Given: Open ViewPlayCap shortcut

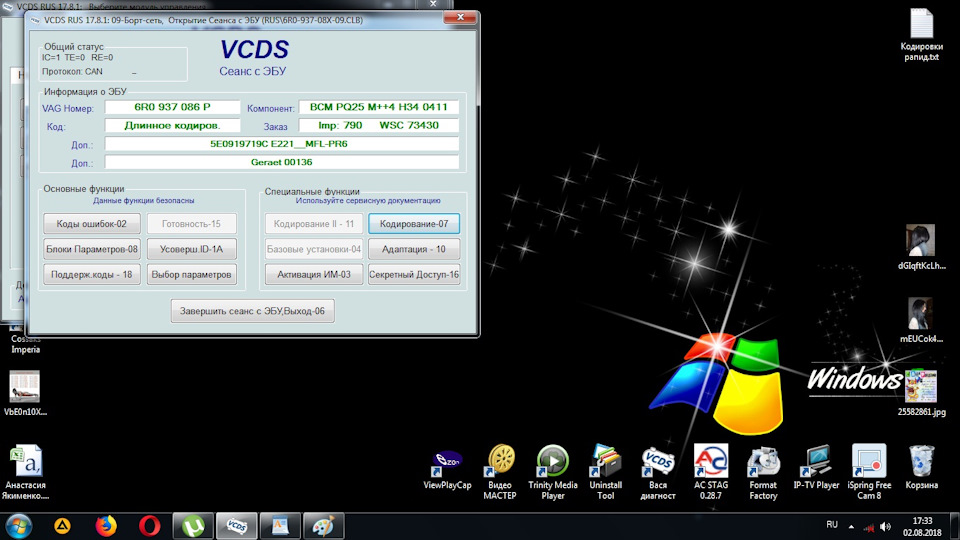Looking at the screenshot, I should tap(448, 468).
